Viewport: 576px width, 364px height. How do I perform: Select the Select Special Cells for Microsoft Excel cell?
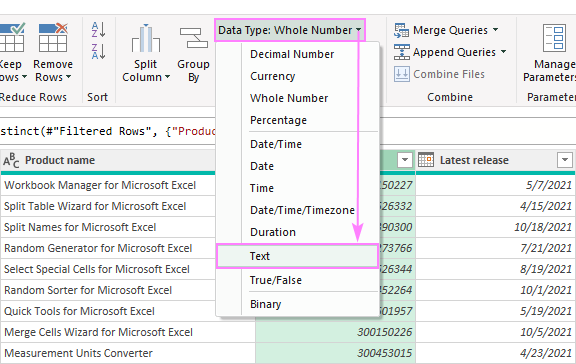click(x=108, y=269)
